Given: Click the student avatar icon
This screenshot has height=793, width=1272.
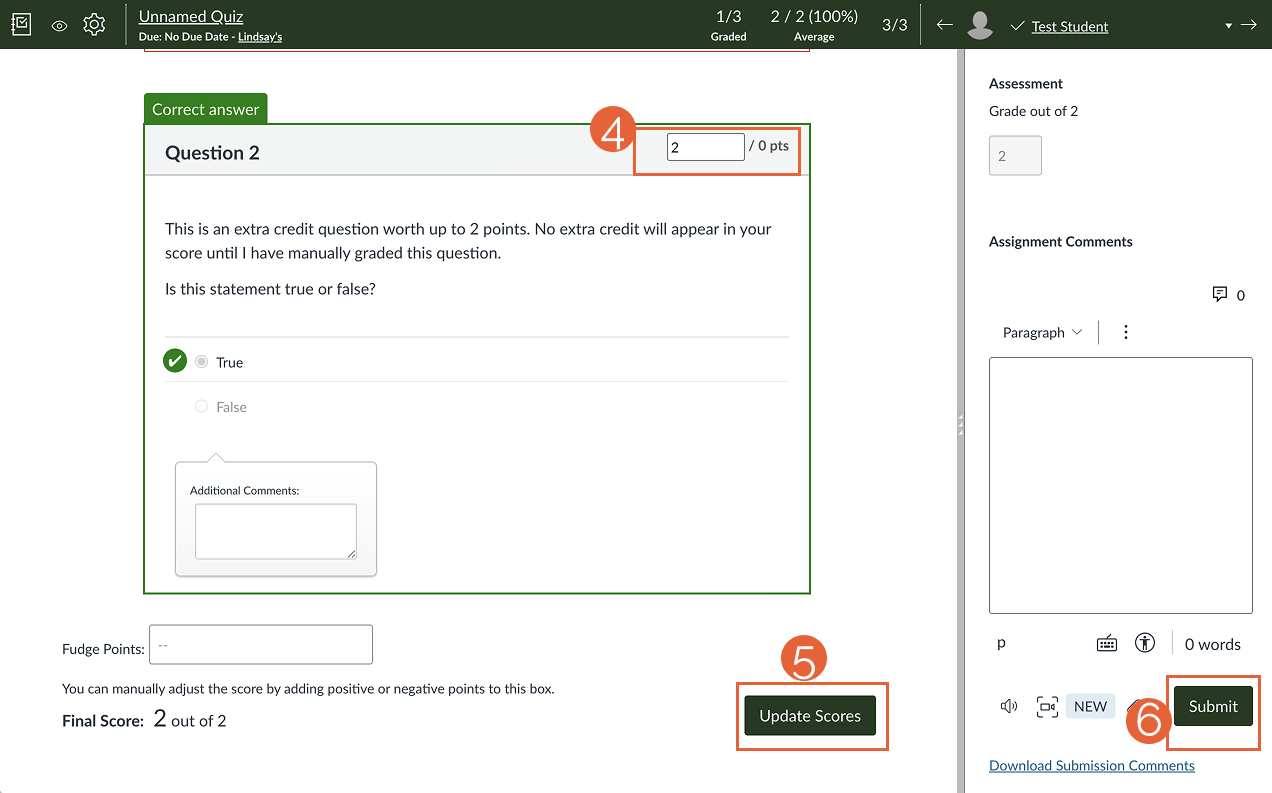Looking at the screenshot, I should point(980,24).
